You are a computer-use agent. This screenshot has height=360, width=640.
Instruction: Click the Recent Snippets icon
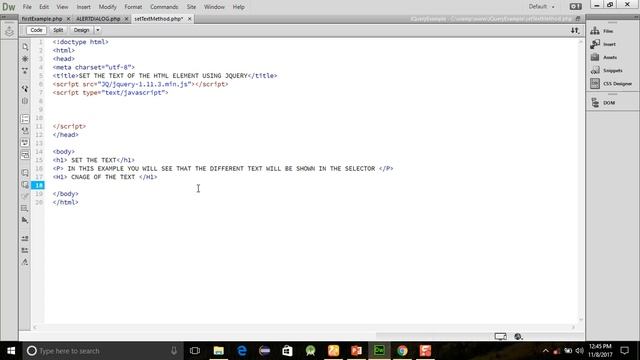(x=25, y=208)
